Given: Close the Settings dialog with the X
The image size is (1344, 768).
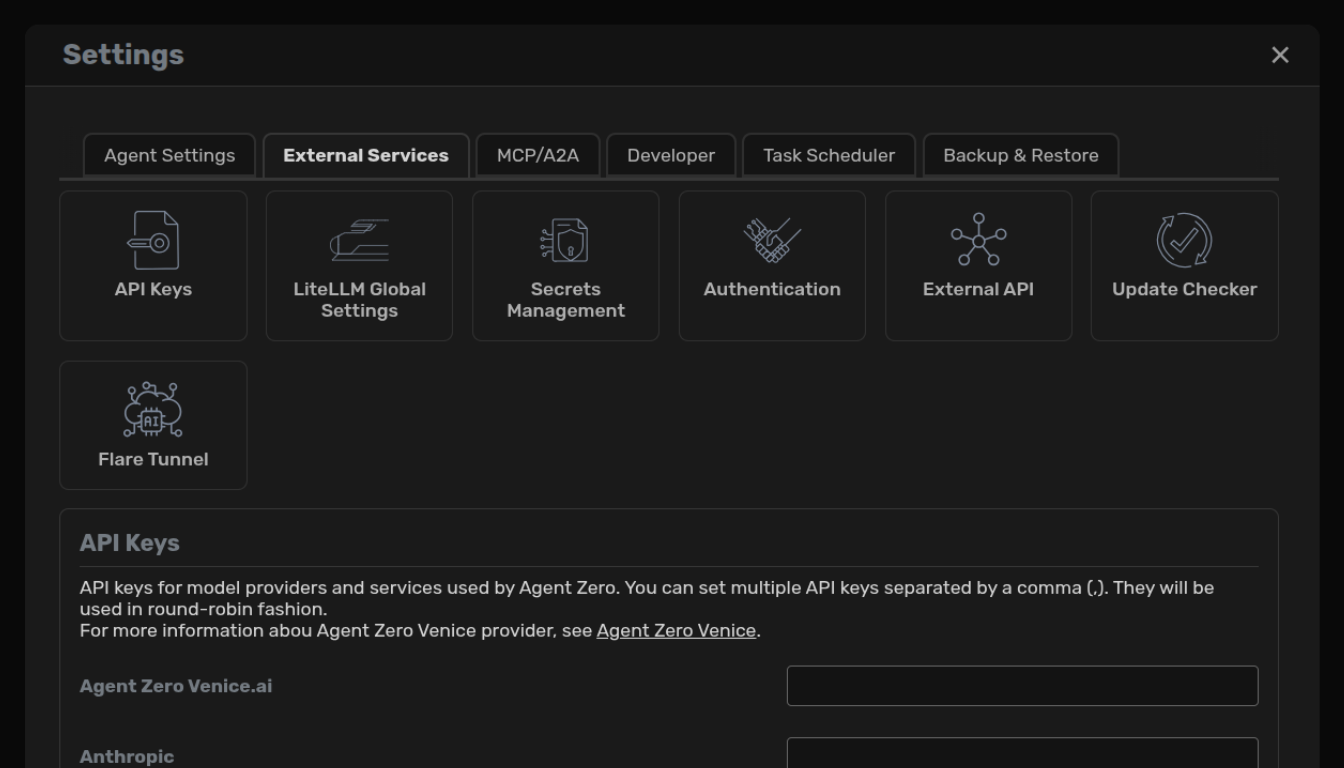Looking at the screenshot, I should coord(1280,55).
